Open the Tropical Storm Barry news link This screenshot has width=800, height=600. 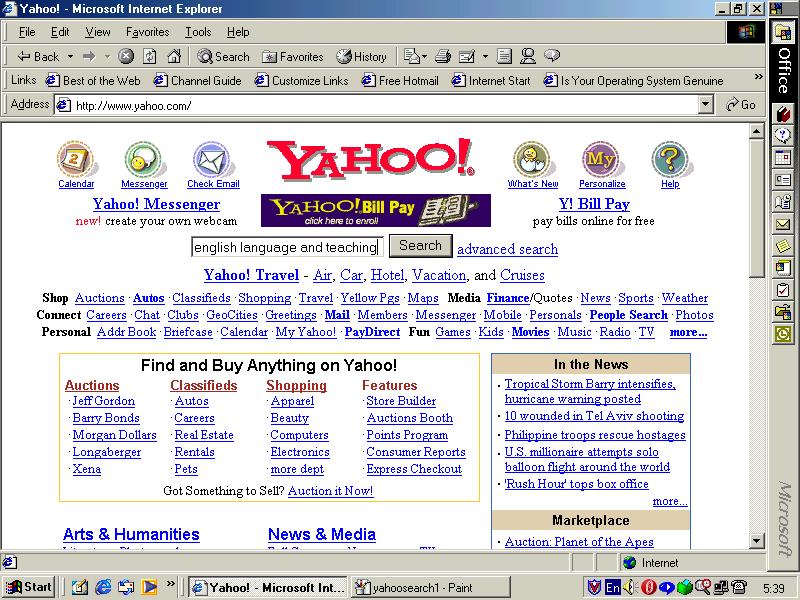(590, 391)
